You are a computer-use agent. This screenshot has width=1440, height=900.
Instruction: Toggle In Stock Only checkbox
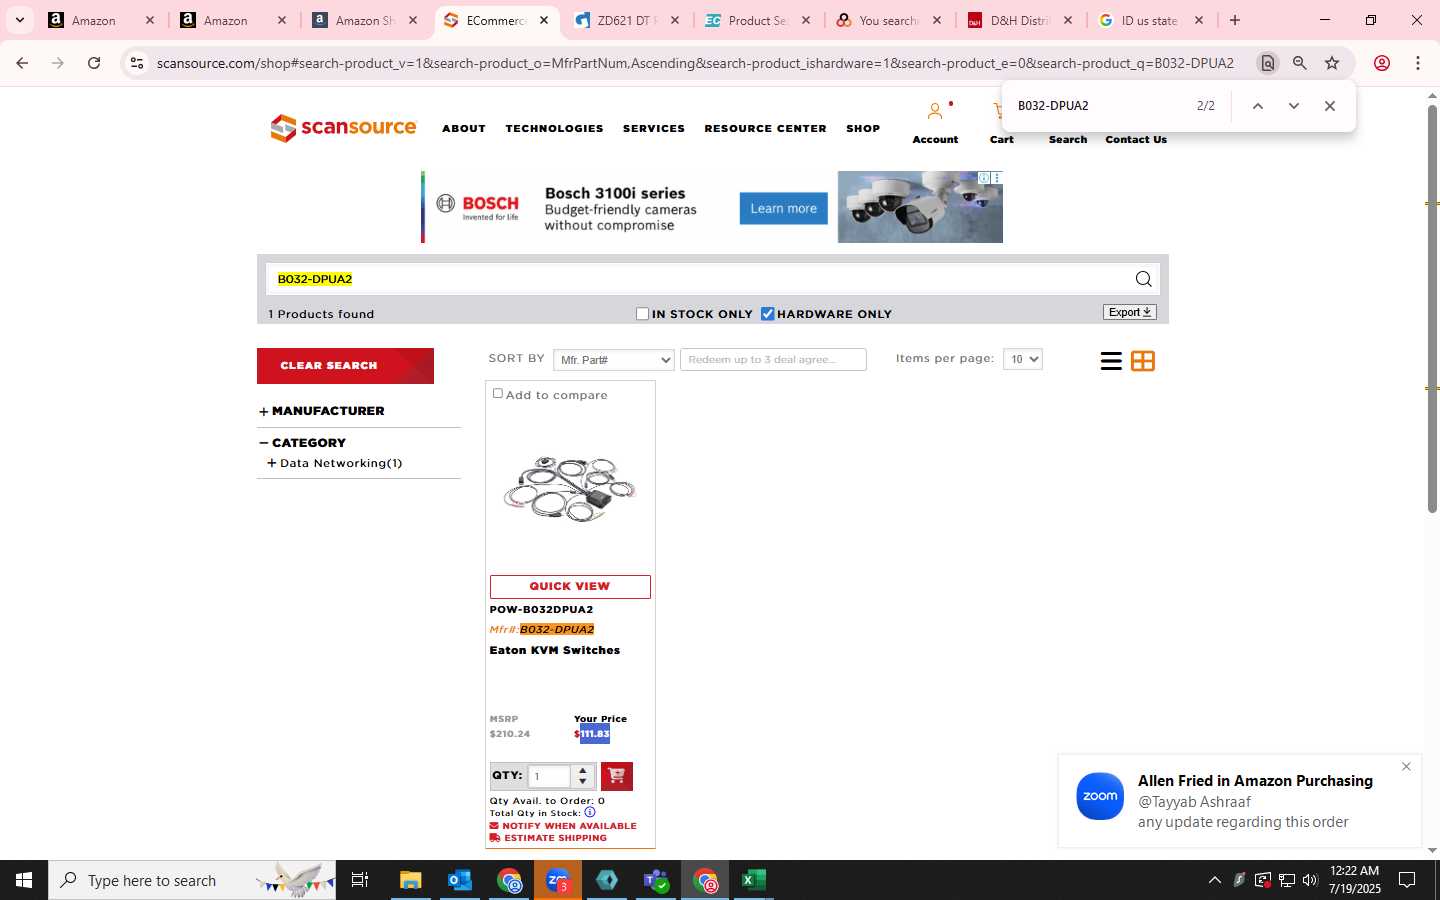click(642, 314)
